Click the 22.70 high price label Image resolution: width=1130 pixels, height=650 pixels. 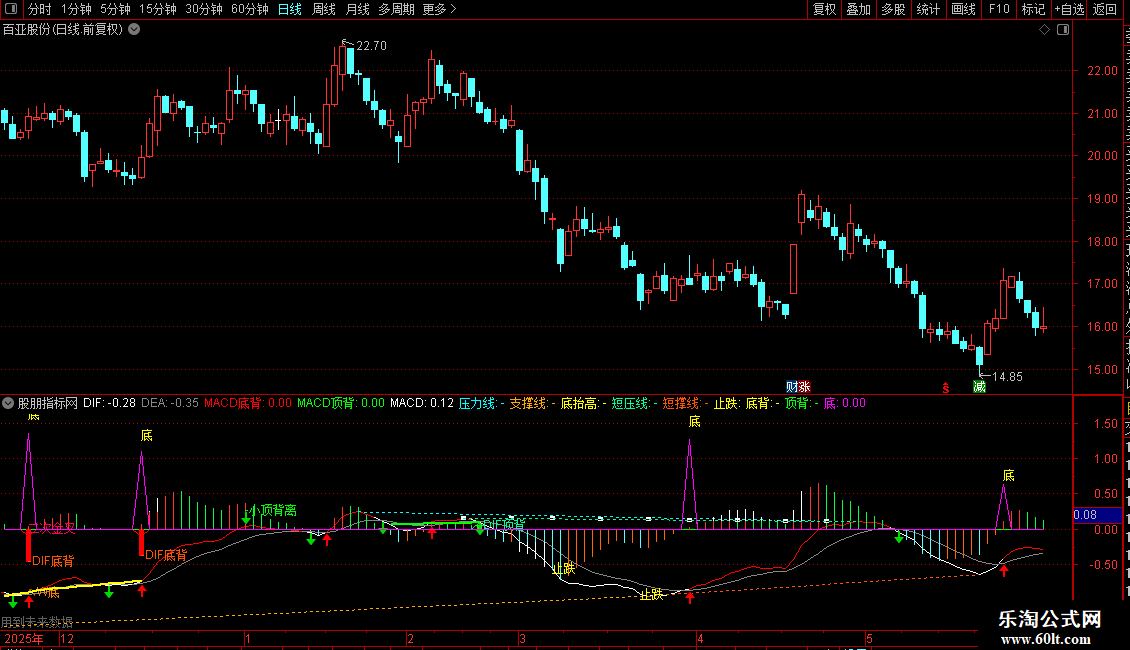pyautogui.click(x=371, y=45)
